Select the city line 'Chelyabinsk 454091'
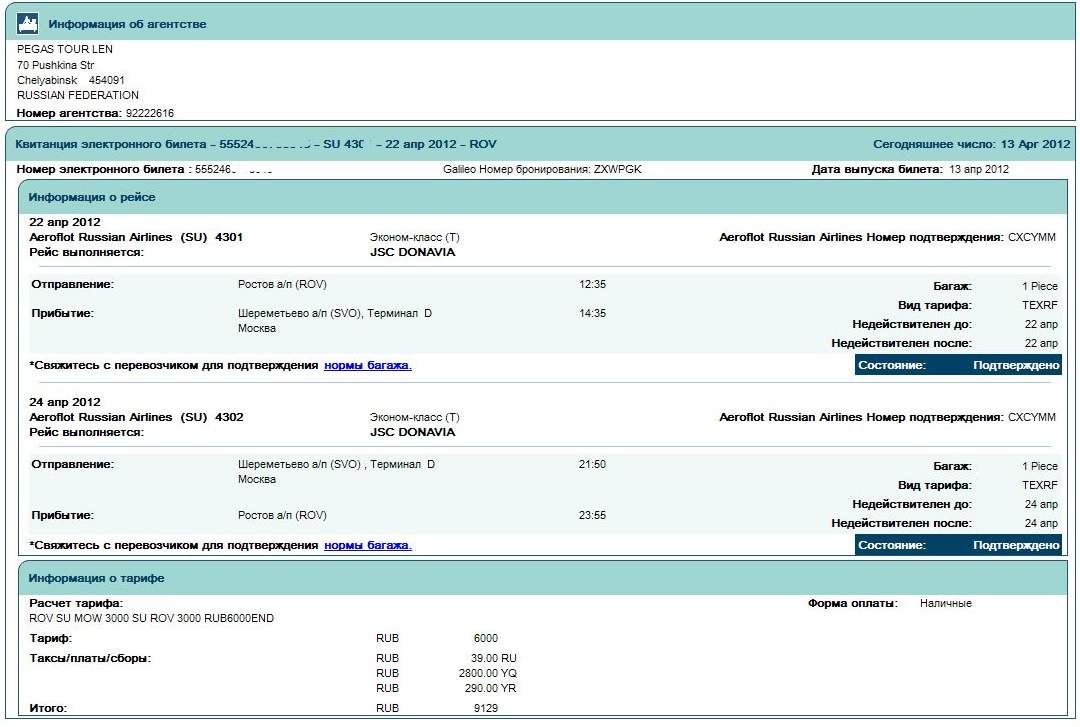The image size is (1080, 727). click(x=71, y=80)
